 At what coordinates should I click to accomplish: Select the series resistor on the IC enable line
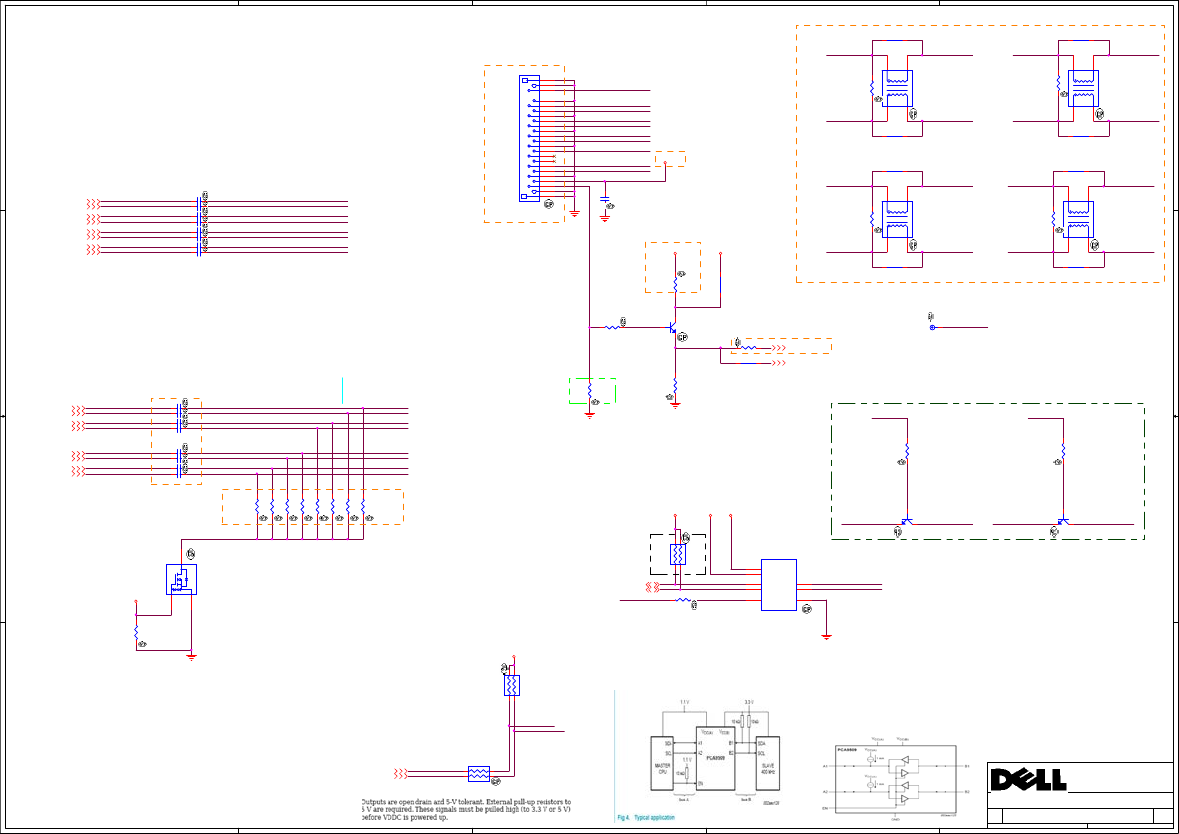click(683, 600)
